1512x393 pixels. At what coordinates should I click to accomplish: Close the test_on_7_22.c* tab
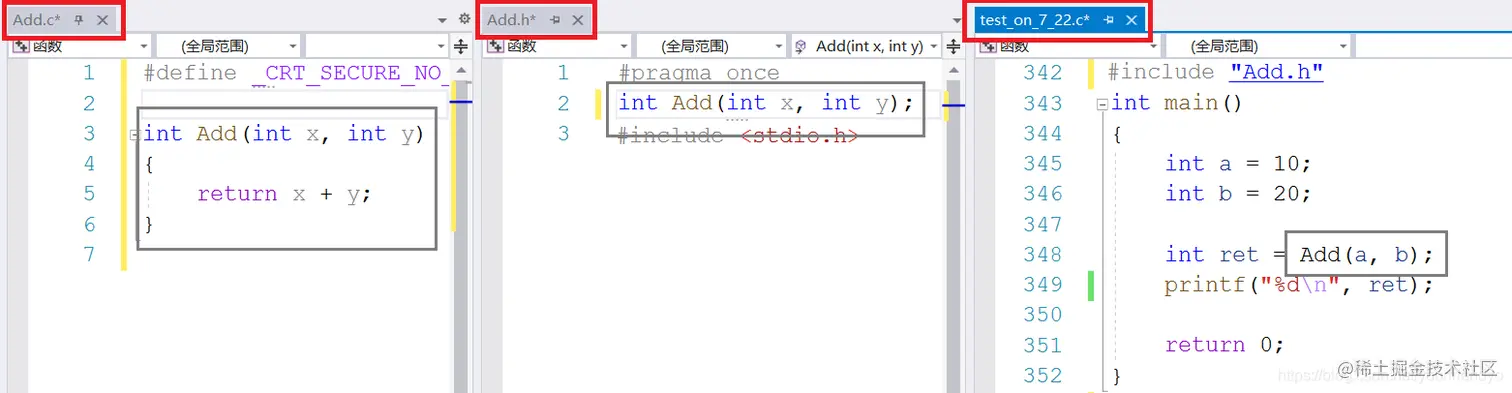[1132, 20]
